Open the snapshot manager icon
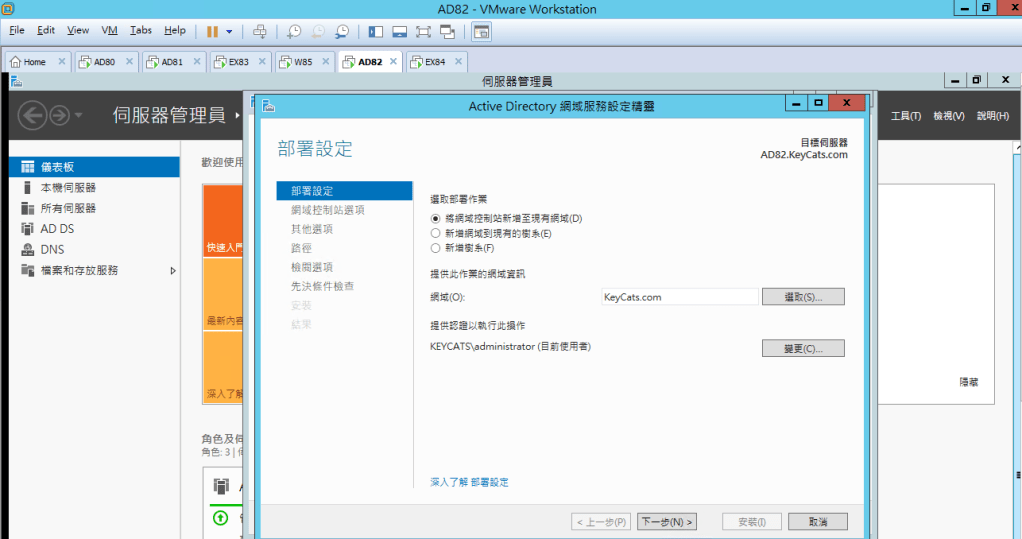This screenshot has width=1022, height=539. click(x=342, y=31)
